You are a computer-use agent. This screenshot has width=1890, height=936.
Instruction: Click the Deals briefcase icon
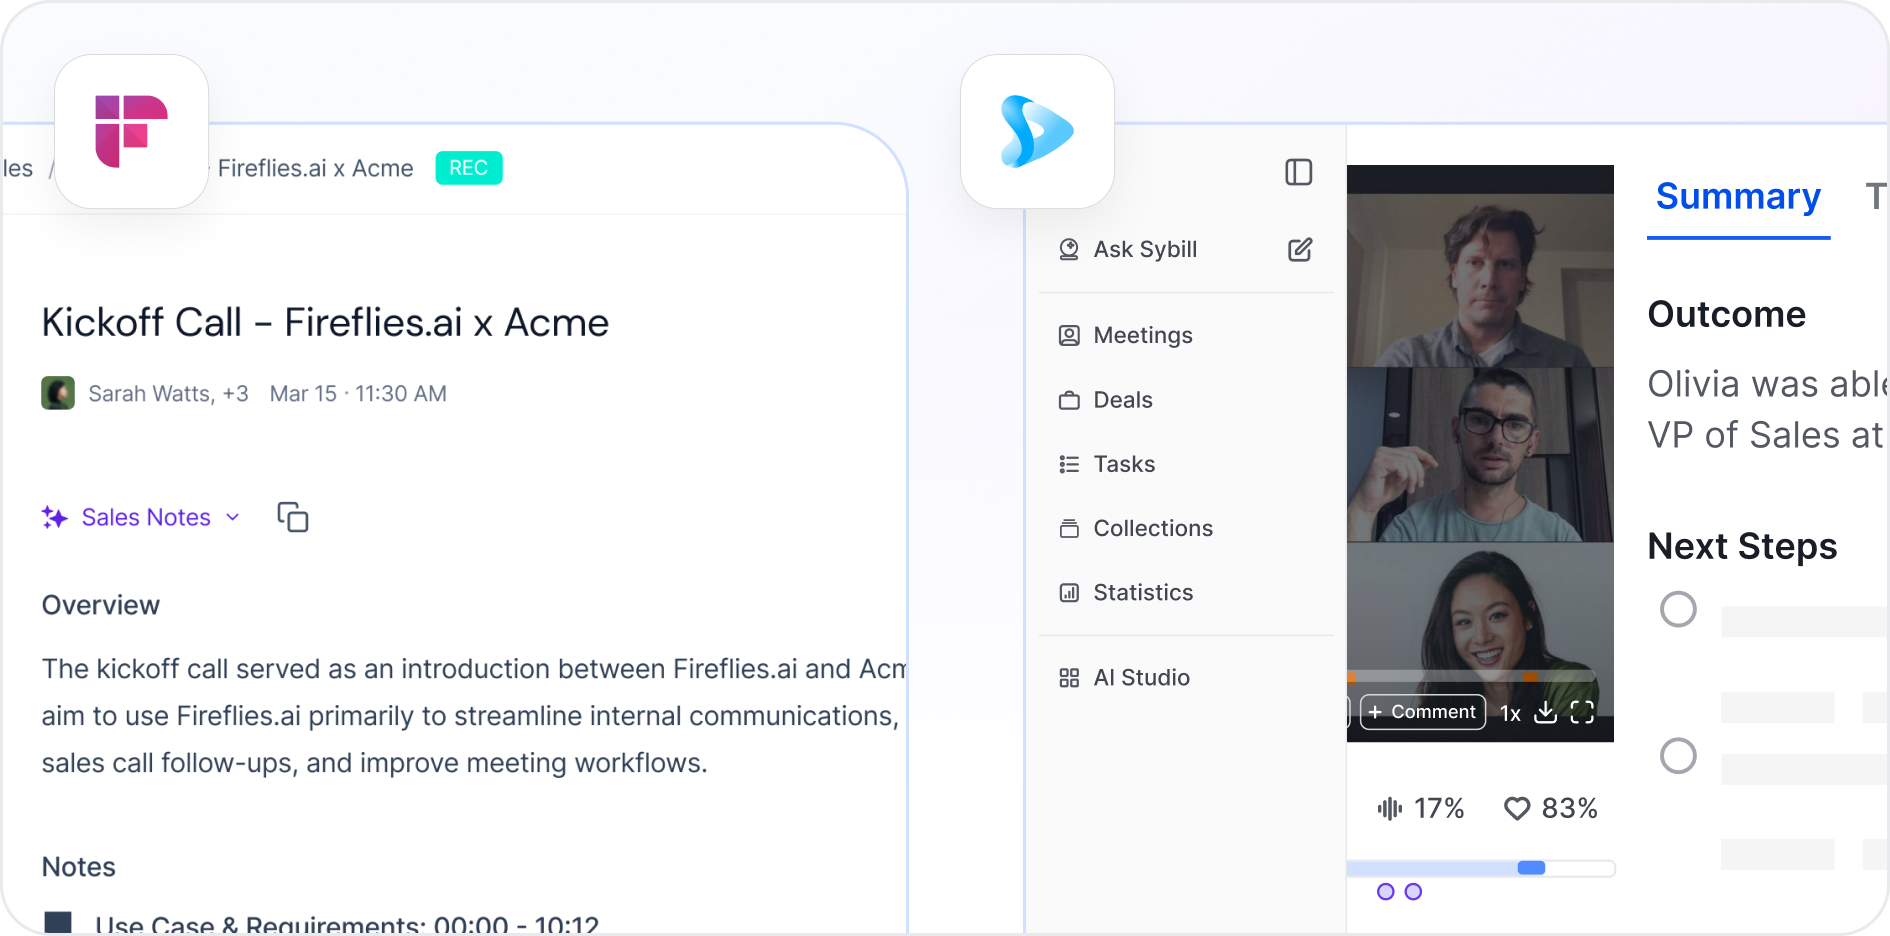[1069, 400]
